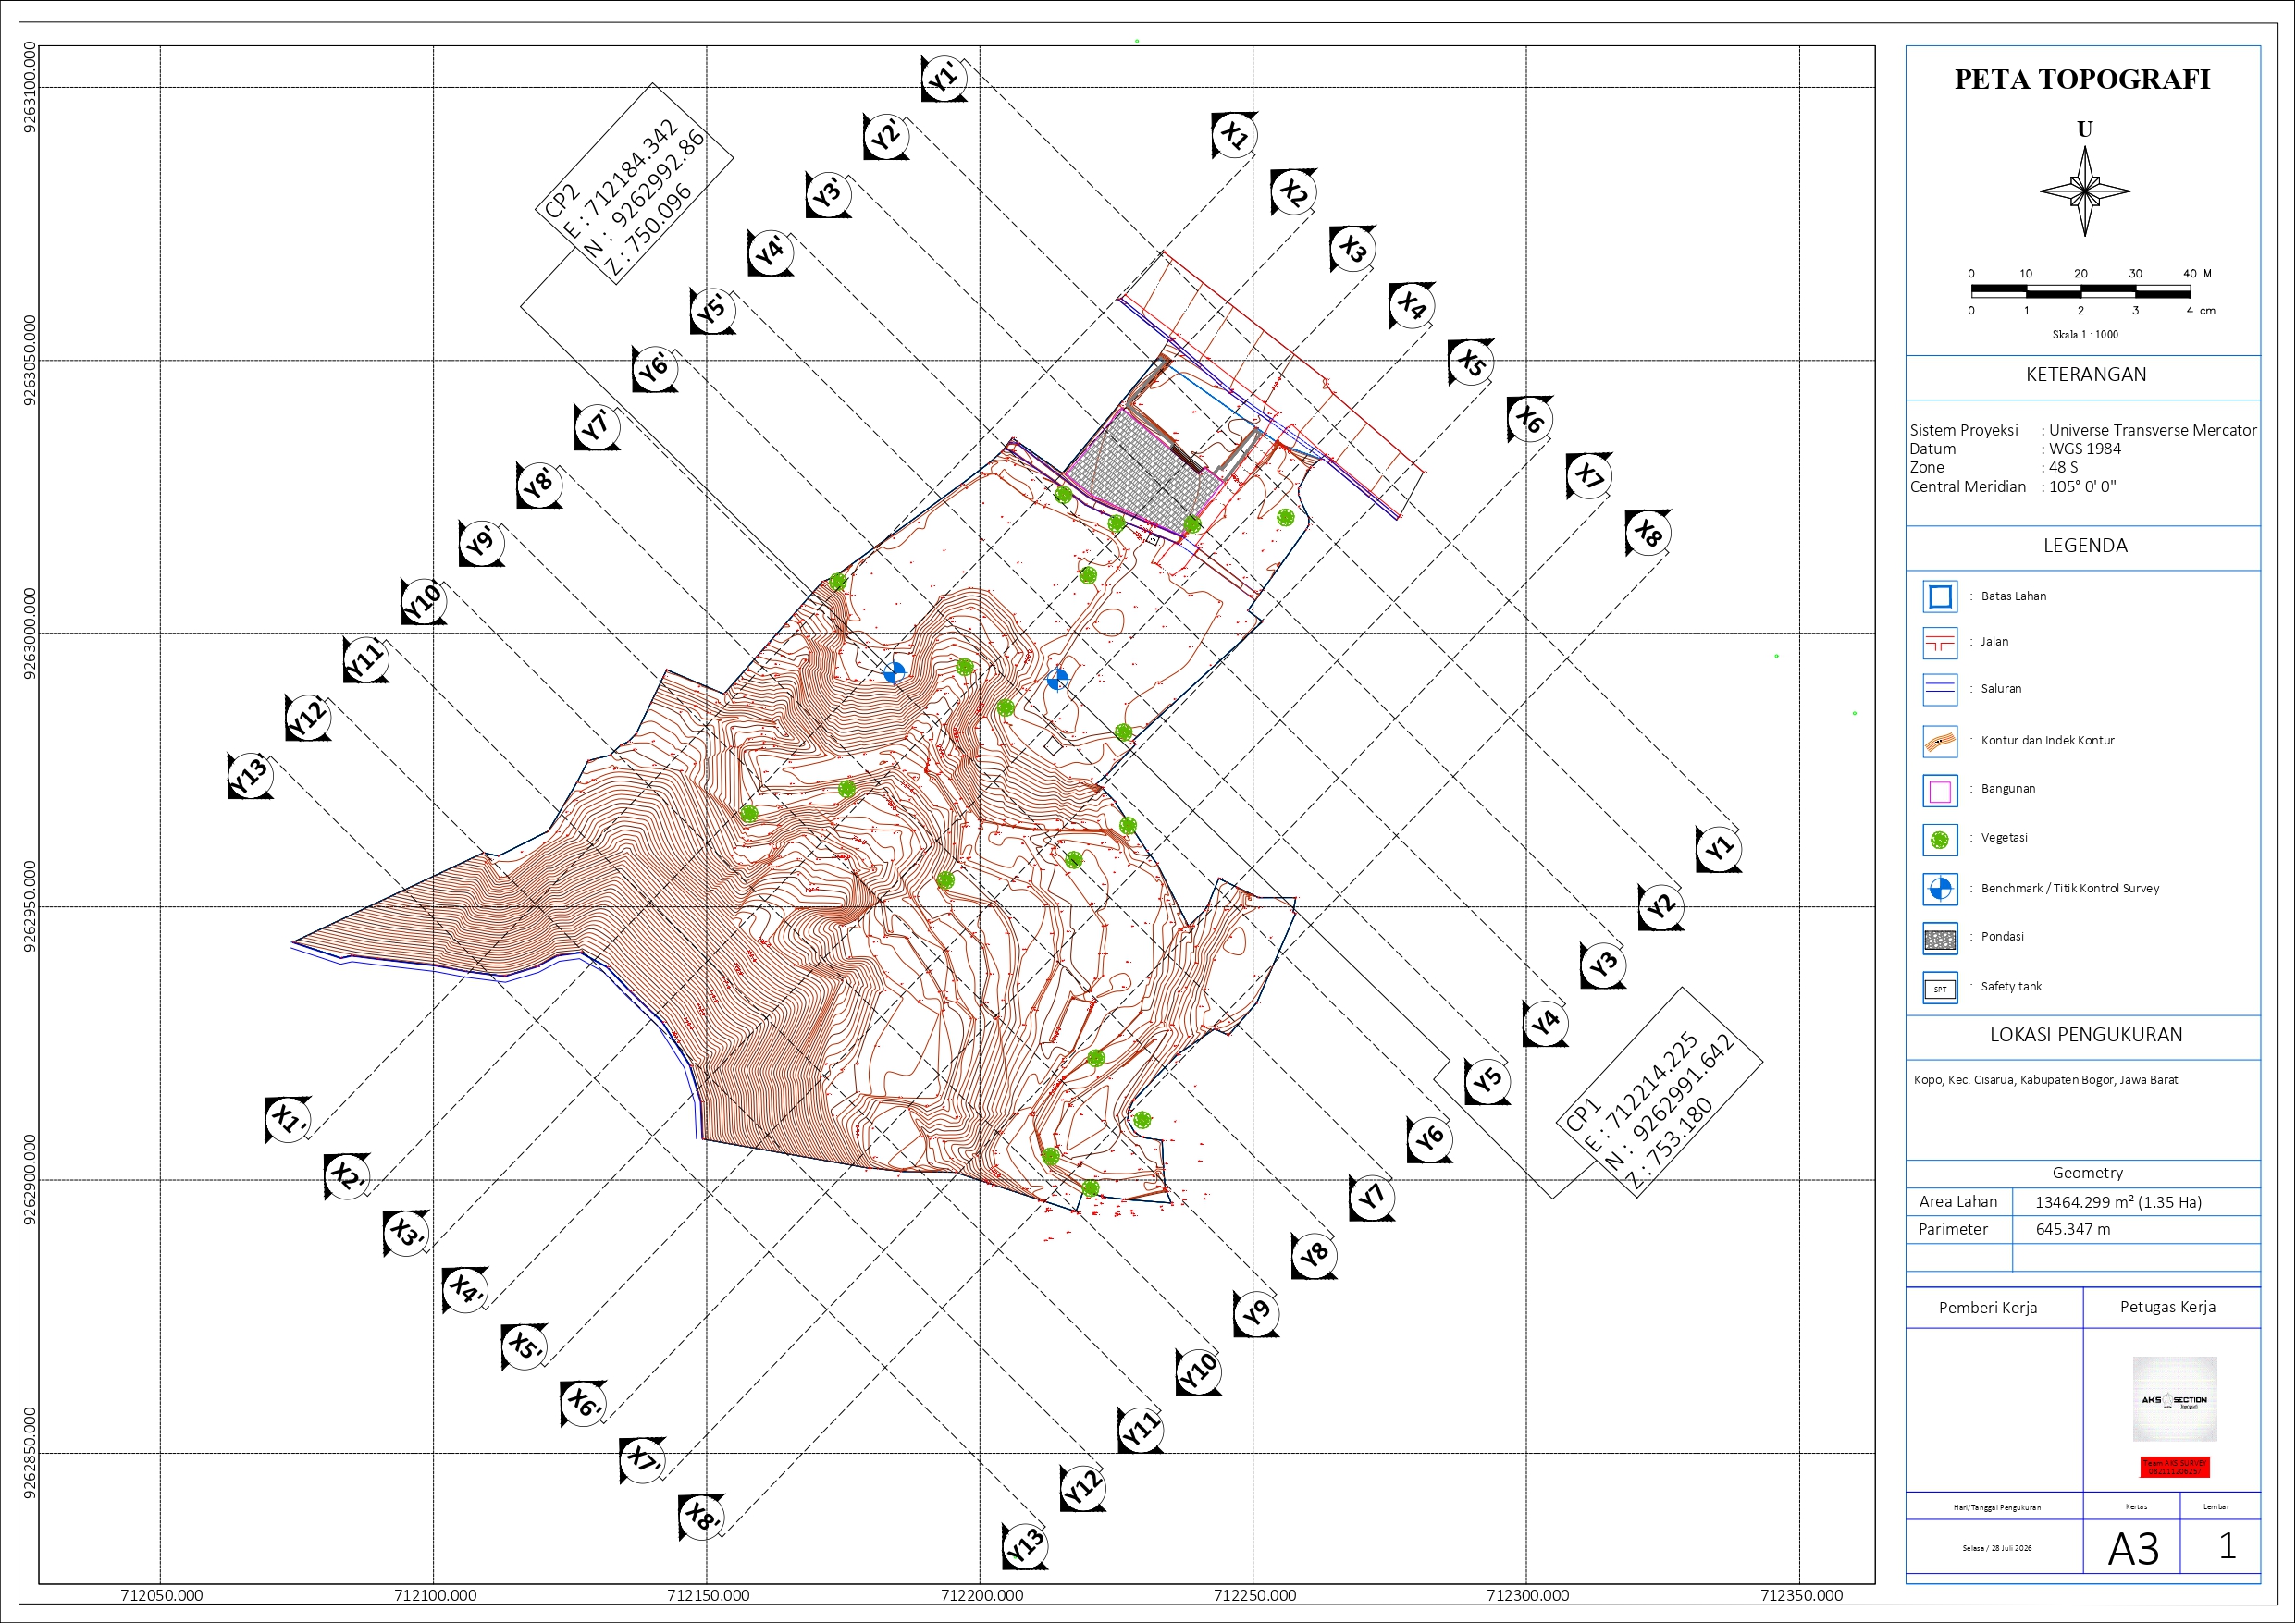This screenshot has width=2296, height=1623.
Task: Click the PETA TOPOGRAFI title
Action: coord(2082,79)
